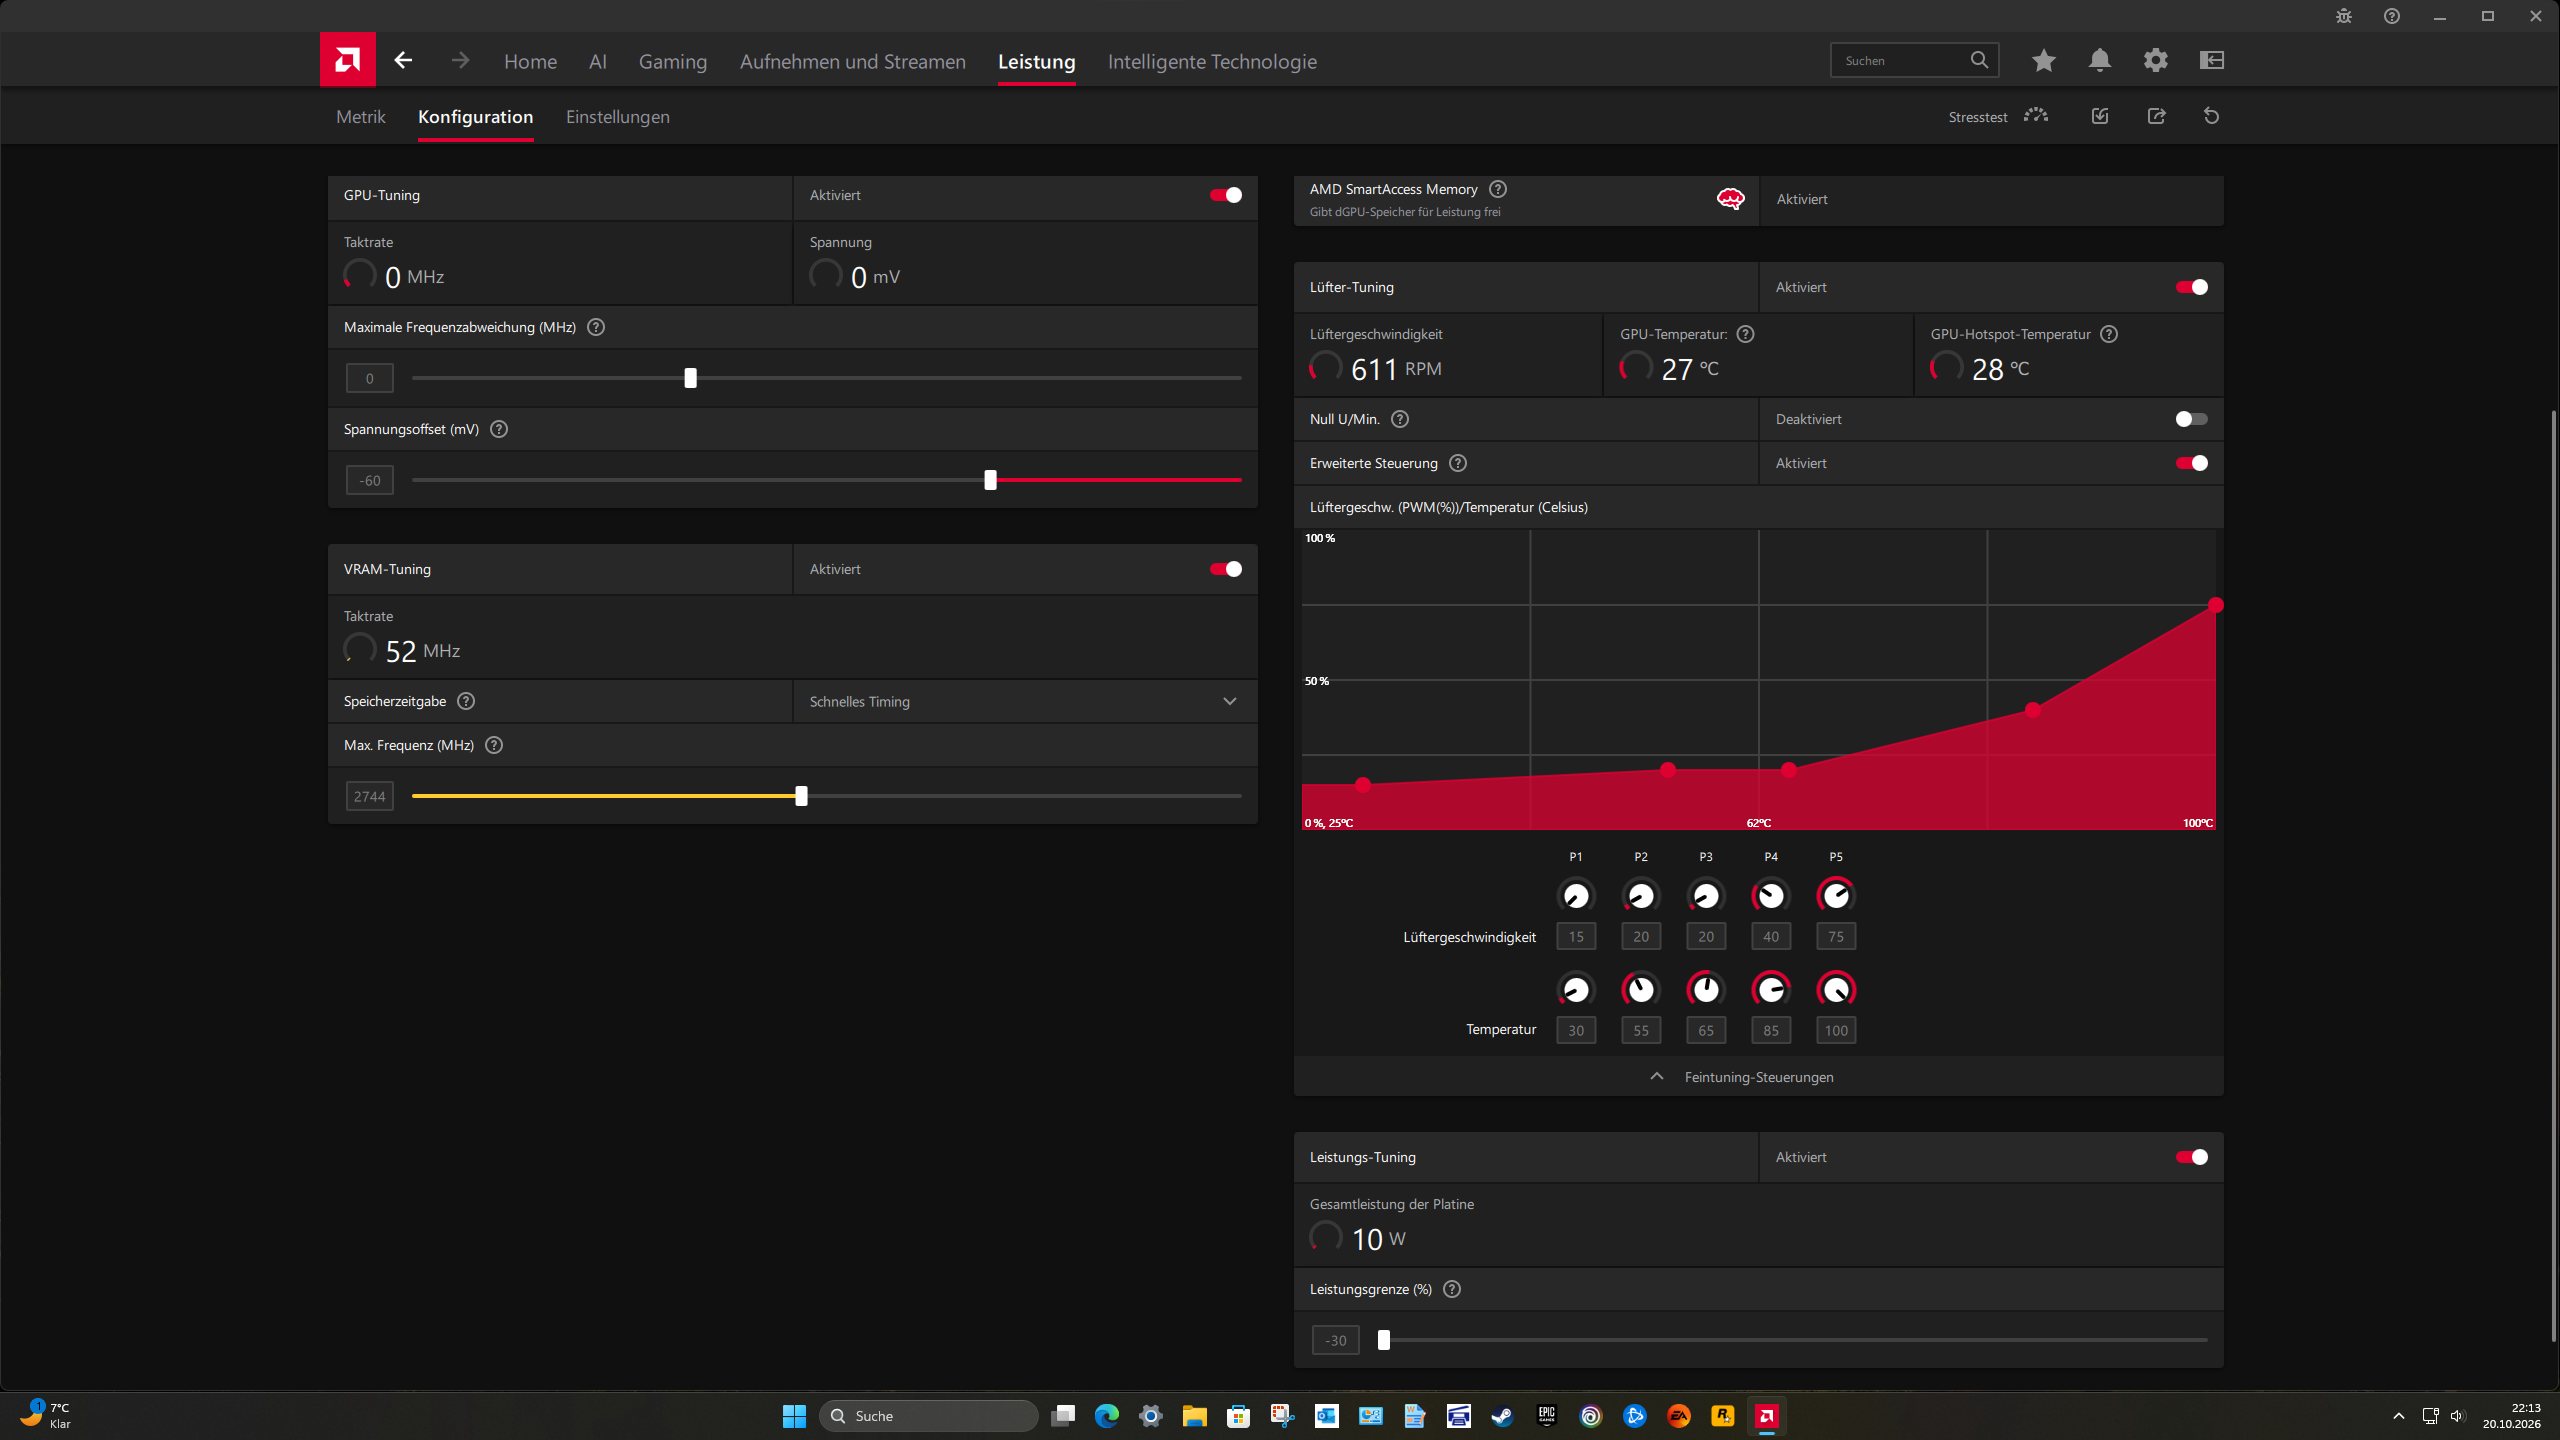Open Windows Start menu
The height and width of the screenshot is (1440, 2560).
(x=794, y=1416)
